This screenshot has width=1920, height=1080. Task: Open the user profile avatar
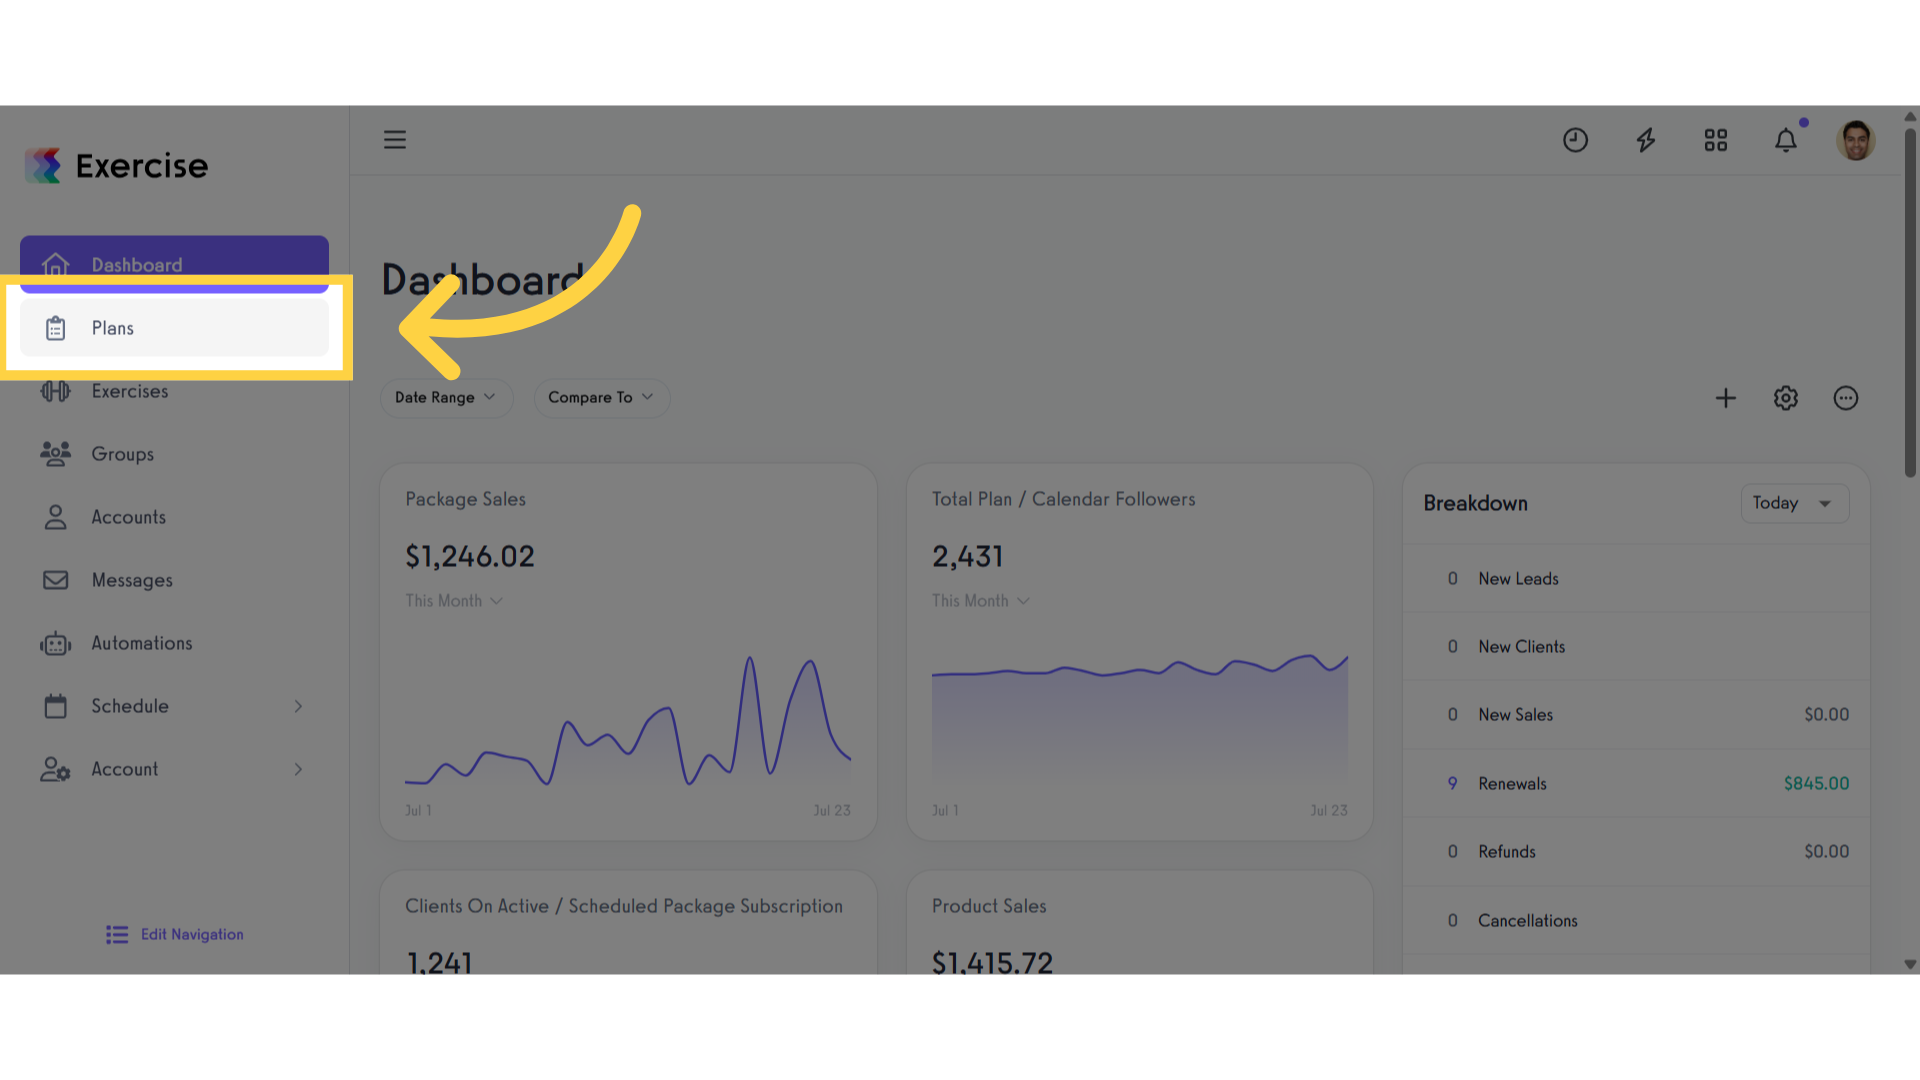(1856, 140)
